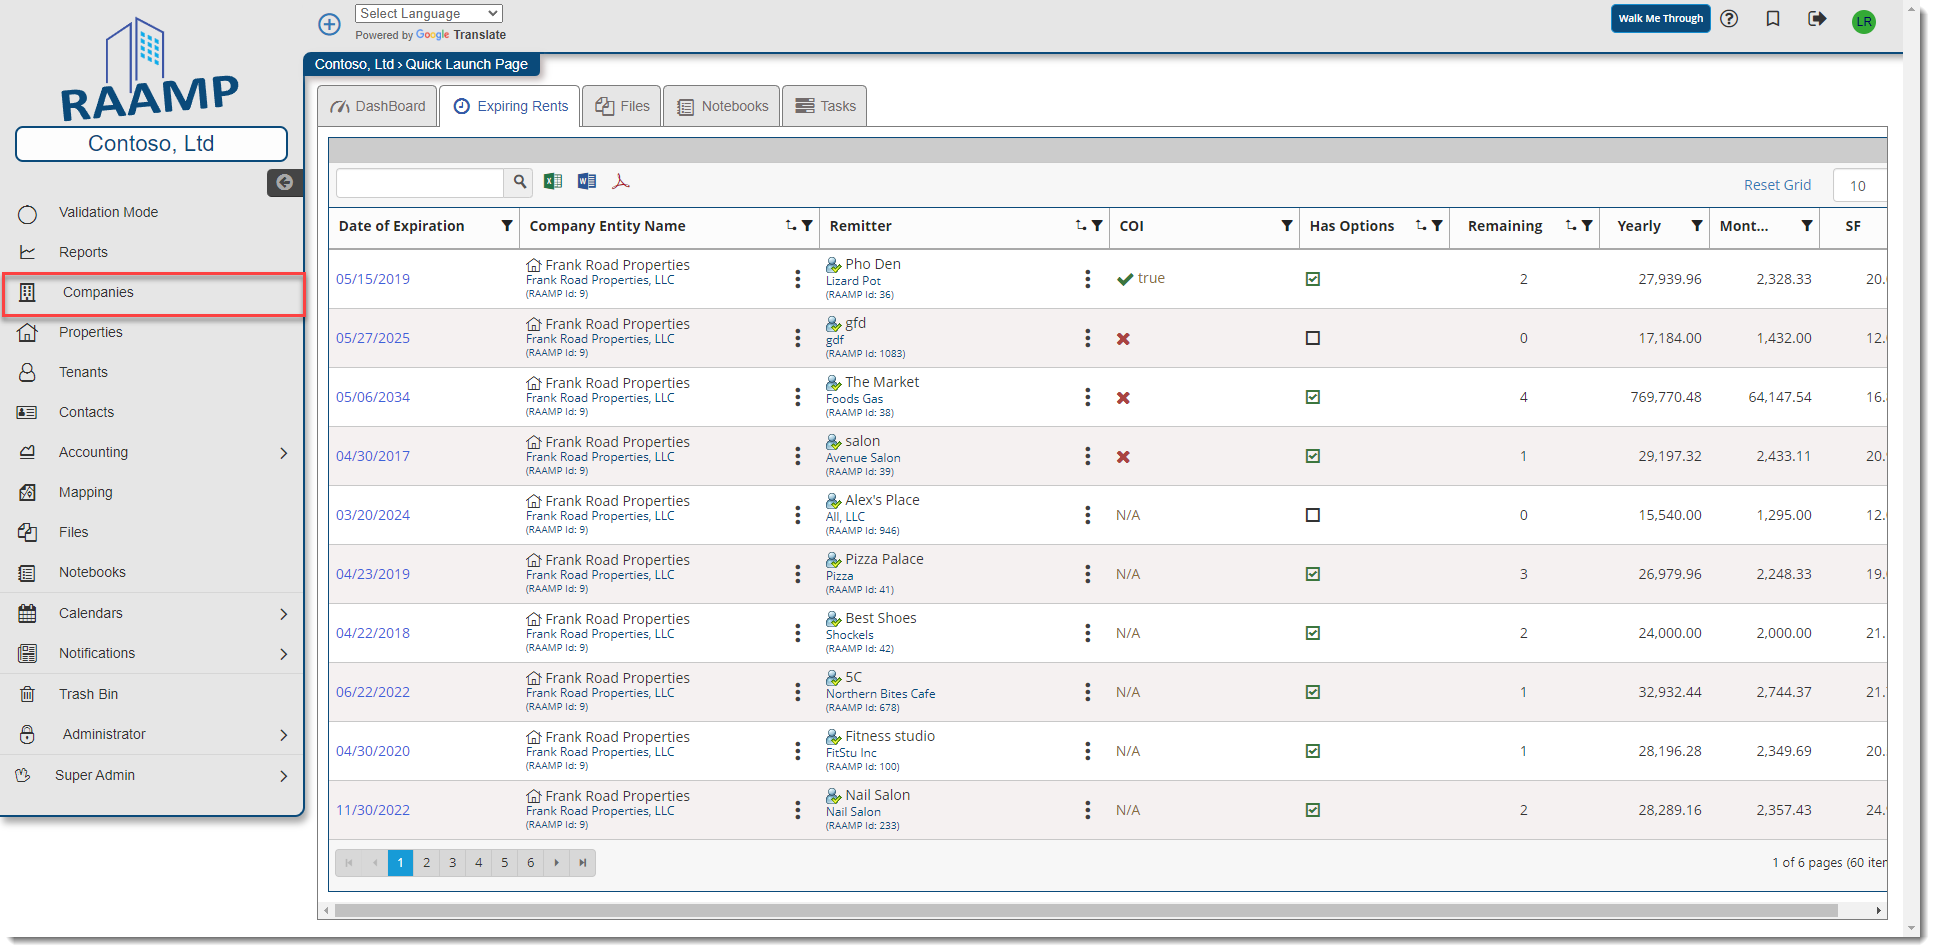Viewport: 1935px width, 952px height.
Task: Open the page size 10 box
Action: 1859,185
